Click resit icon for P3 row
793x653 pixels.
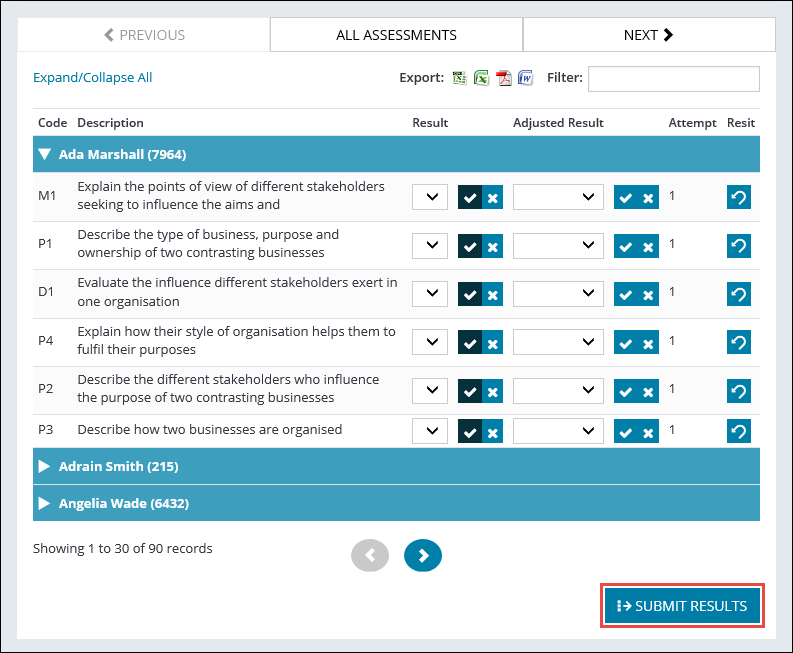(x=739, y=431)
